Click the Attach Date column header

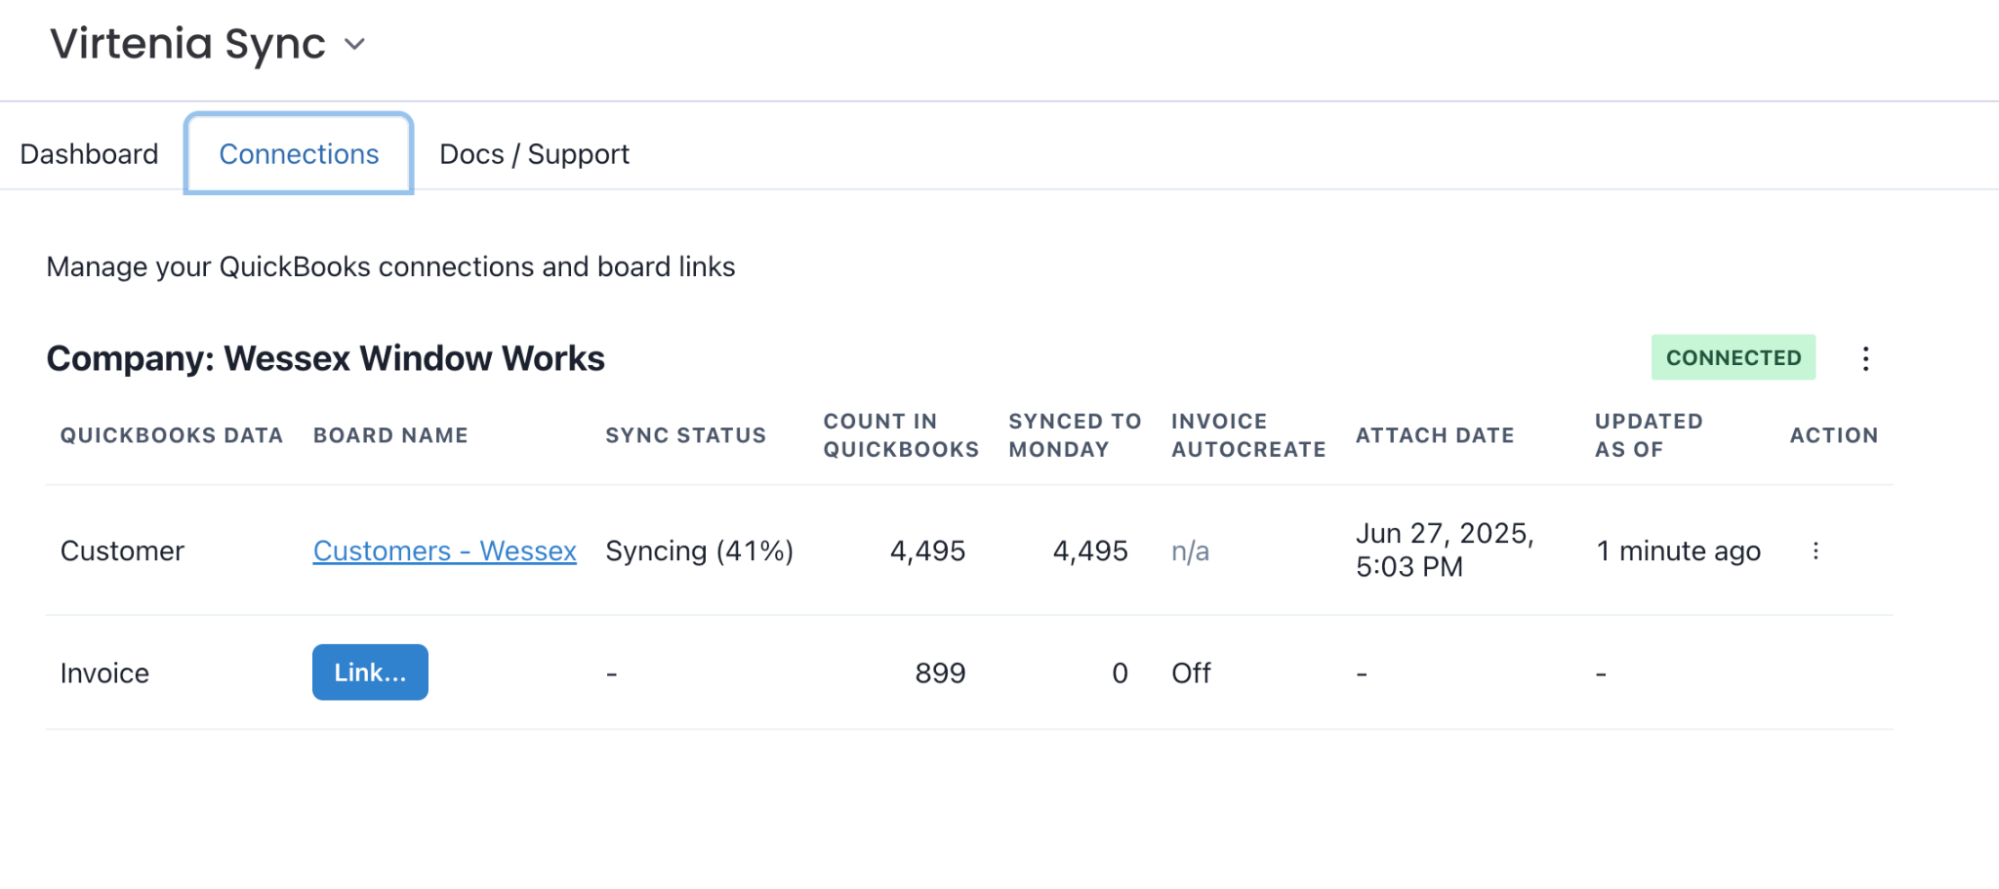tap(1434, 436)
